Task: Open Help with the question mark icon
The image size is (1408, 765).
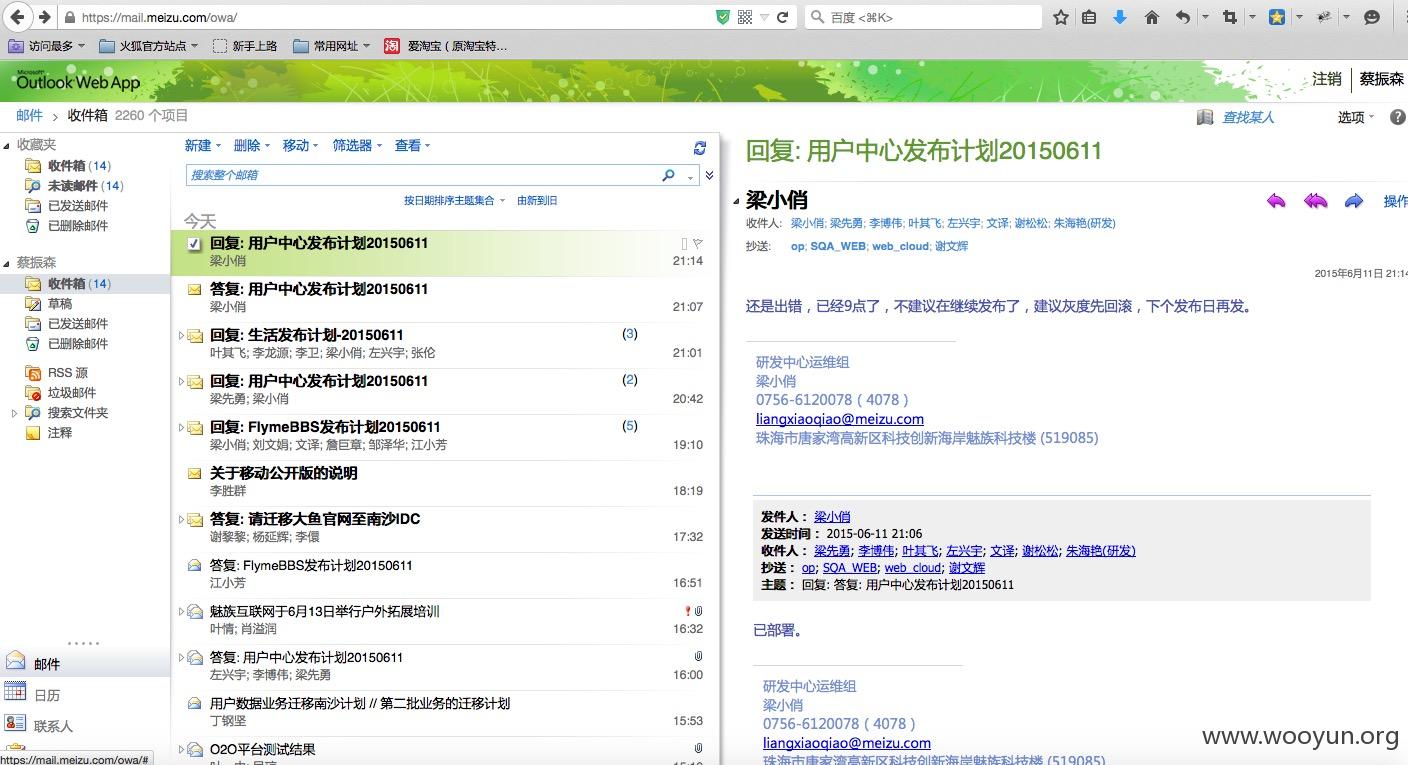Action: (x=1397, y=117)
